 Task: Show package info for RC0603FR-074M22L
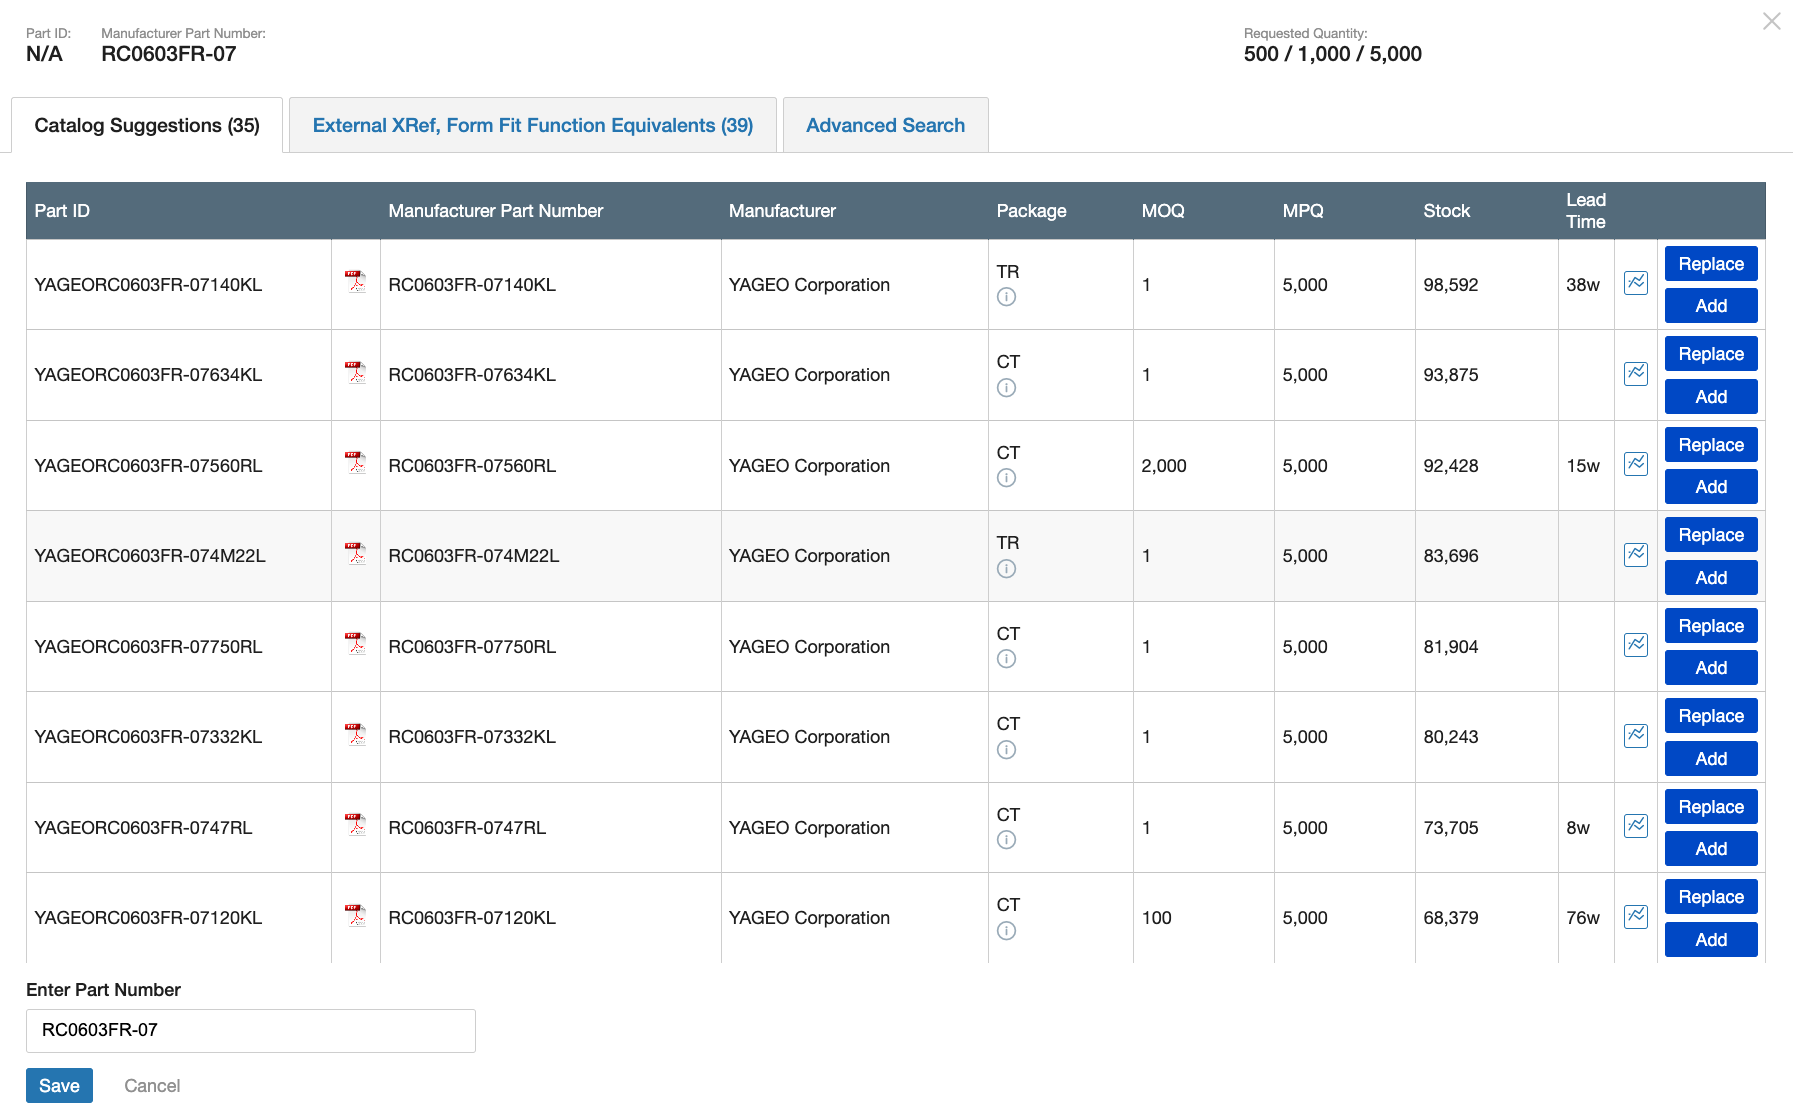click(x=1007, y=569)
